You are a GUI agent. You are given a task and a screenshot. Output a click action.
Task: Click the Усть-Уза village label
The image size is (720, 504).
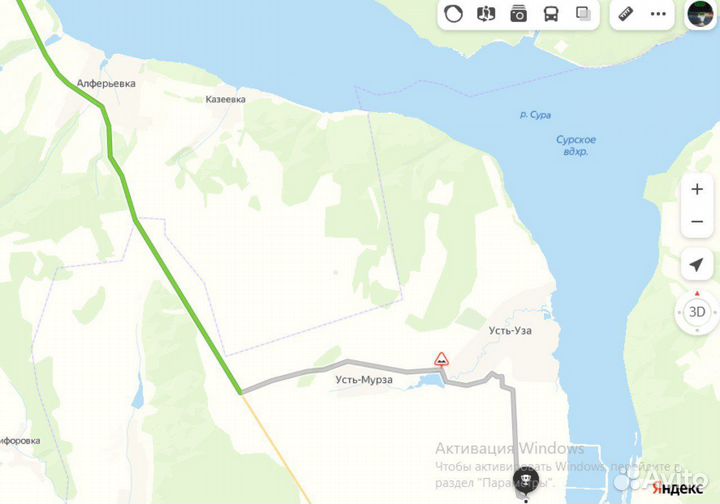pyautogui.click(x=510, y=330)
